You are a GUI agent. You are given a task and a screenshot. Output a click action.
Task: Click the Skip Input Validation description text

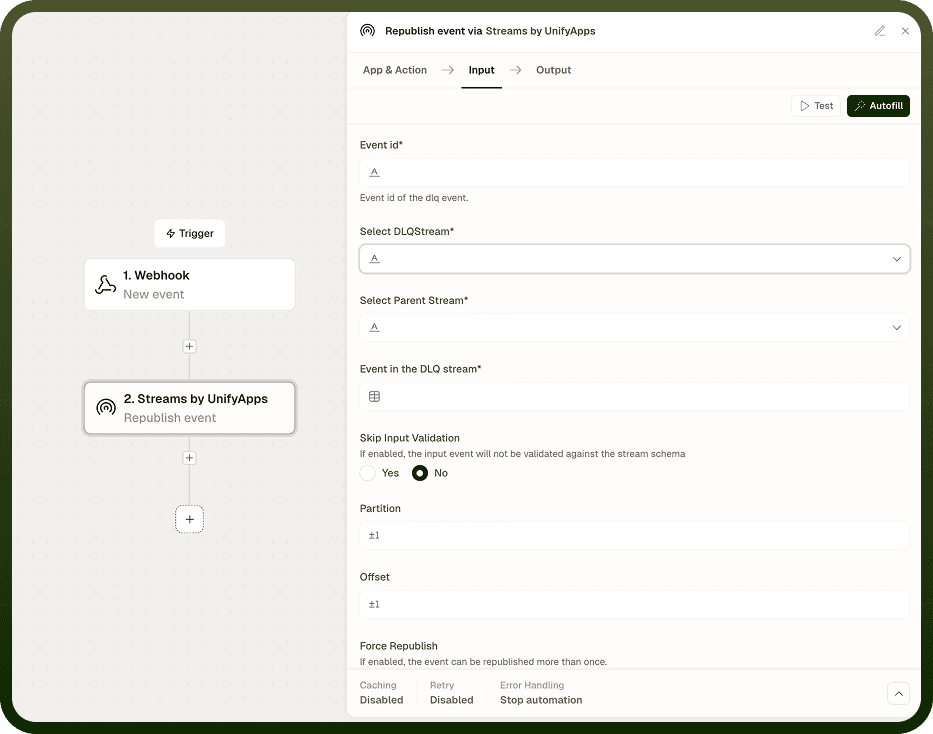tap(522, 454)
